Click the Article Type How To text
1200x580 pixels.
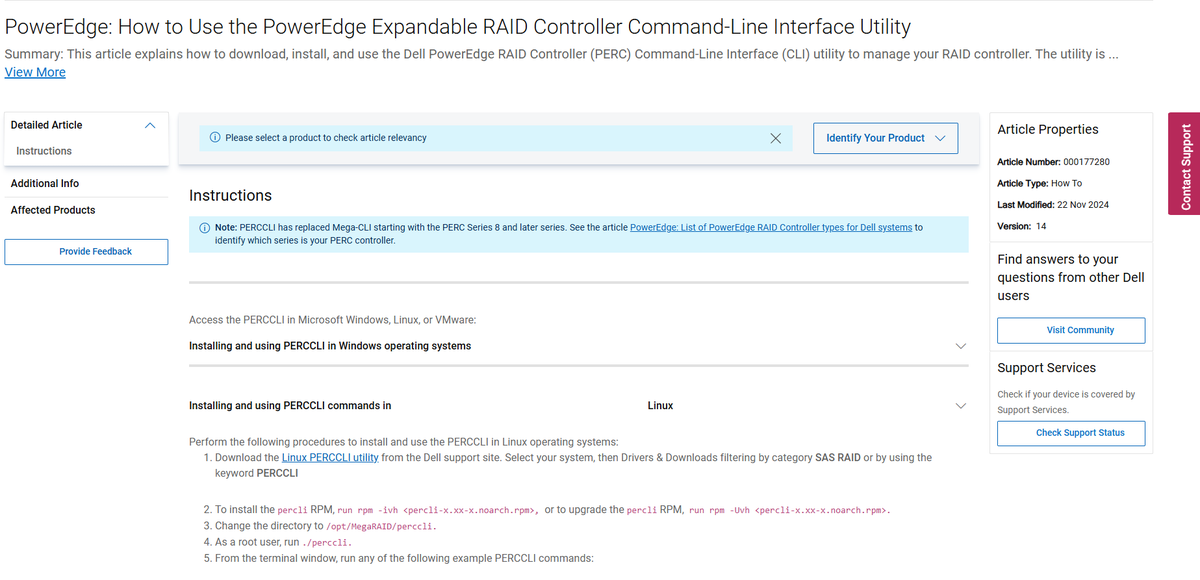point(1039,184)
